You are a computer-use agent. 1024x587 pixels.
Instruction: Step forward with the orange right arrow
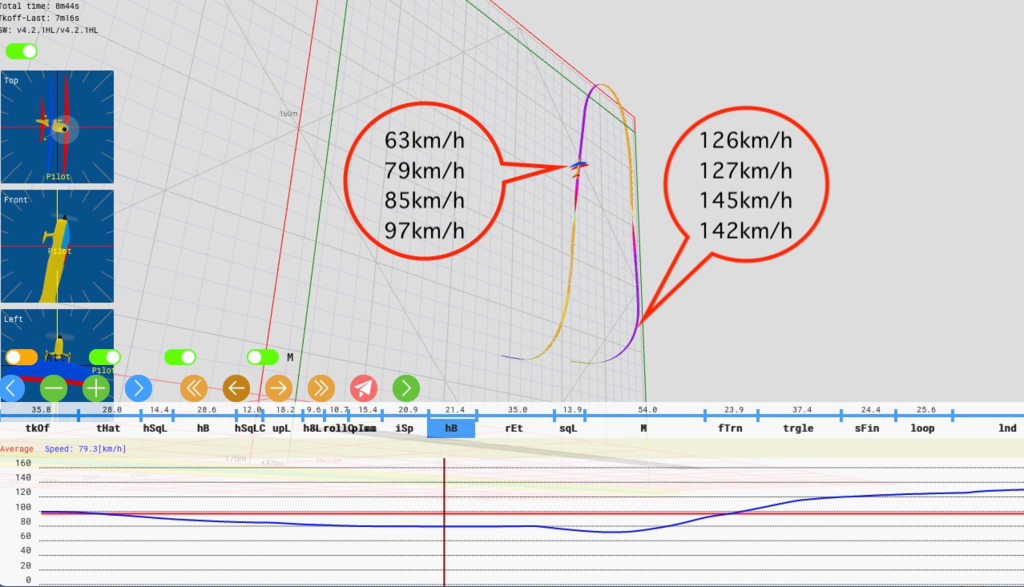[x=279, y=389]
